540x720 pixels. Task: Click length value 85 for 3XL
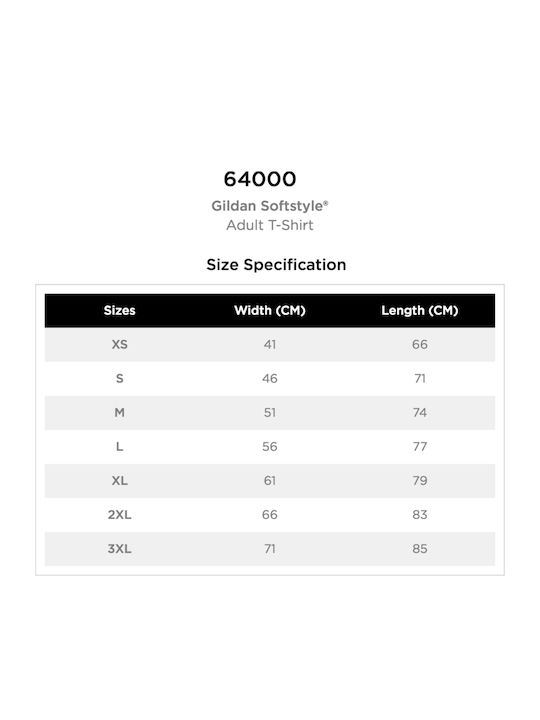pyautogui.click(x=420, y=548)
